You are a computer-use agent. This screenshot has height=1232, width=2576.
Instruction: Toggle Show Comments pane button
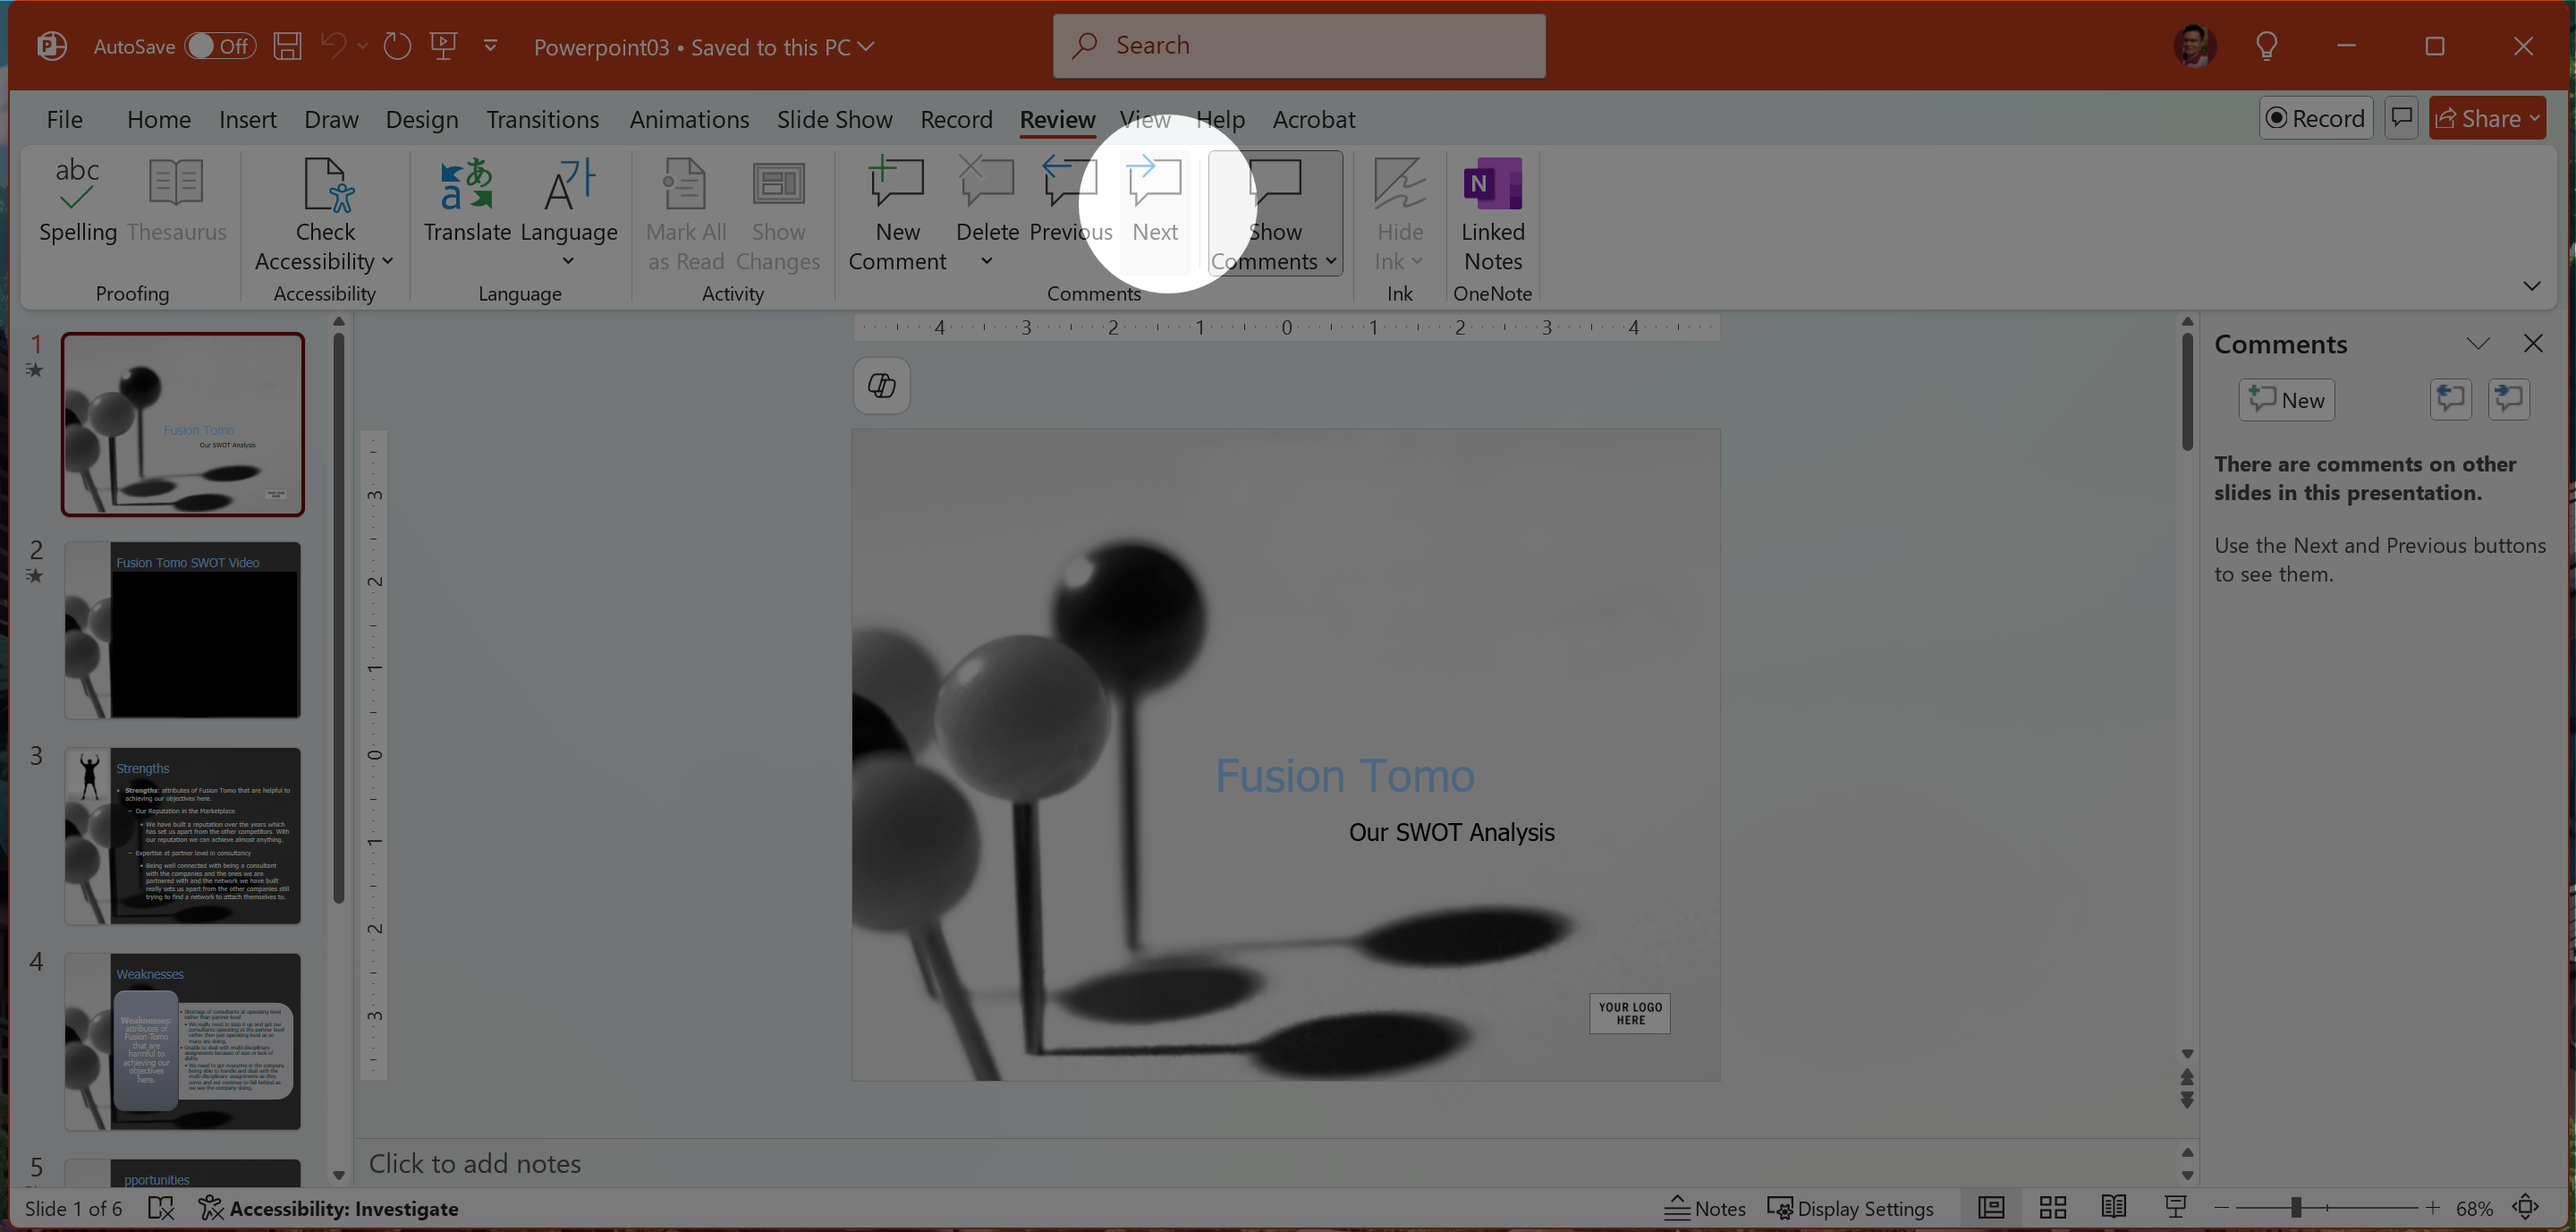pos(1274,190)
